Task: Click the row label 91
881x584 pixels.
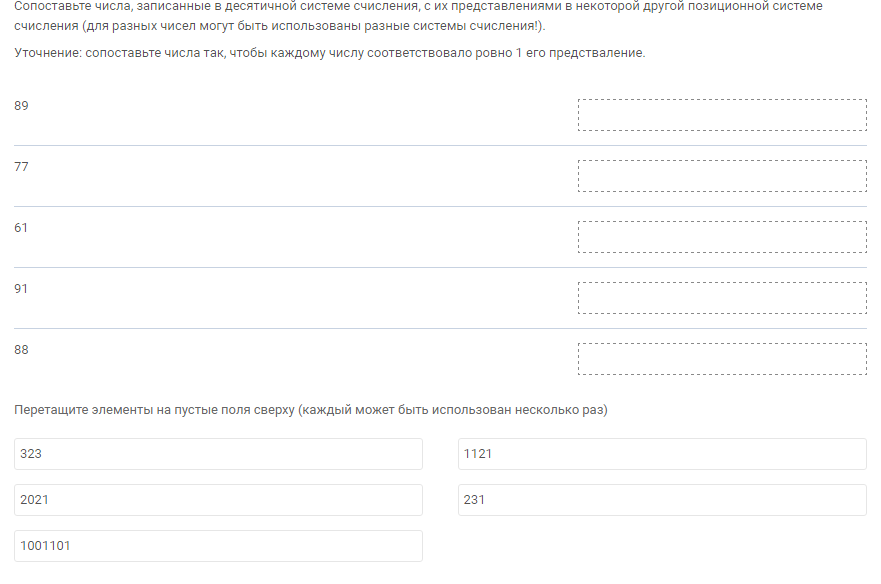Action: (x=21, y=289)
